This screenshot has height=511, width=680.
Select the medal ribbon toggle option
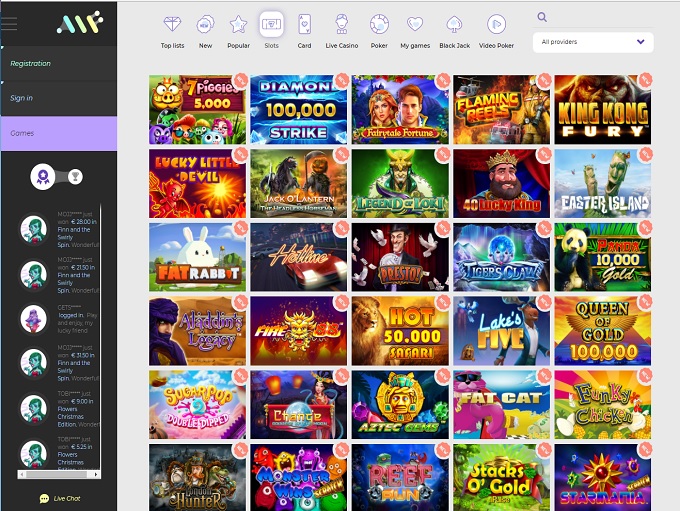click(42, 177)
